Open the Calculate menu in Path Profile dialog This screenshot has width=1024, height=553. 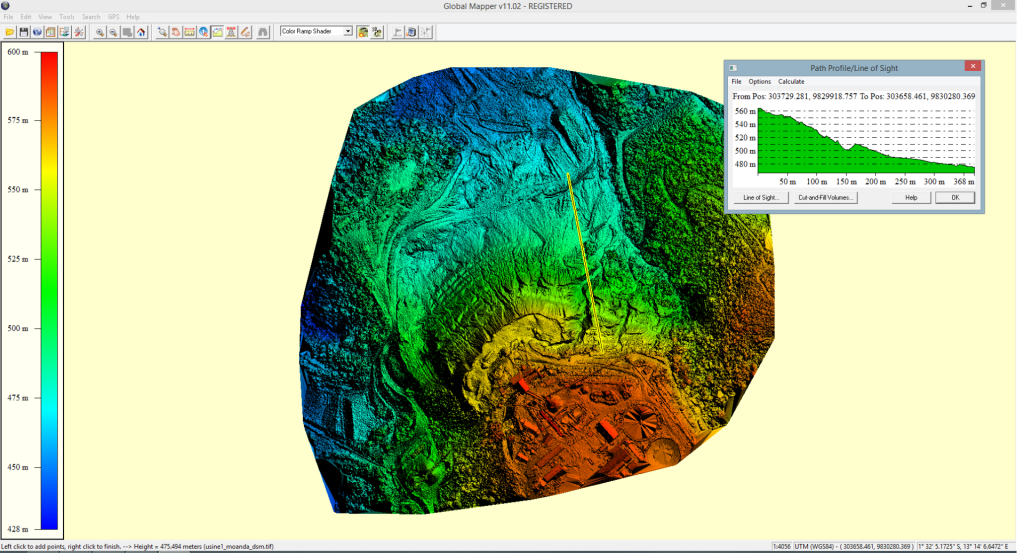(x=791, y=81)
